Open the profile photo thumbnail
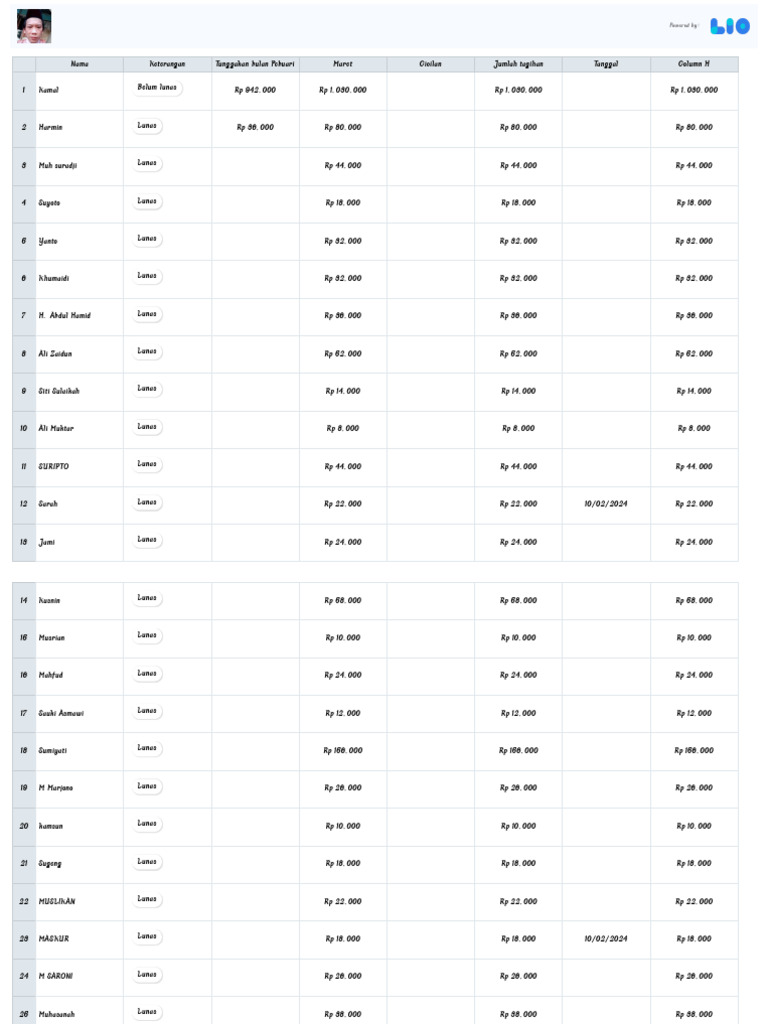The height and width of the screenshot is (1024, 768). (x=34, y=27)
